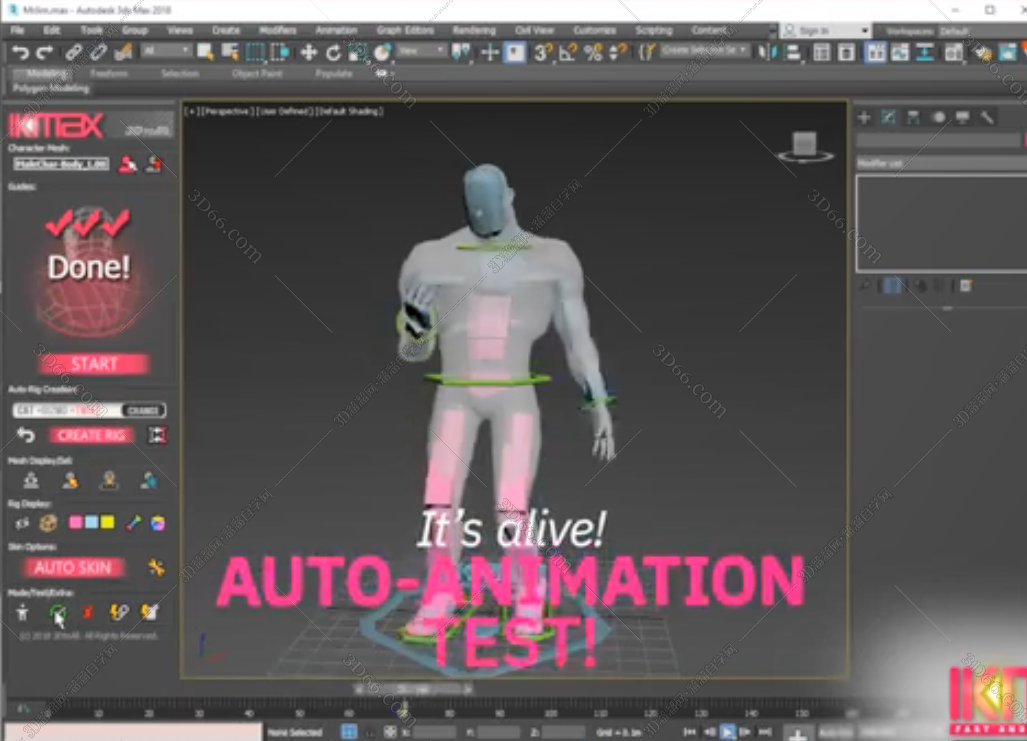Click the Play Animation button
The width and height of the screenshot is (1027, 741).
point(727,732)
